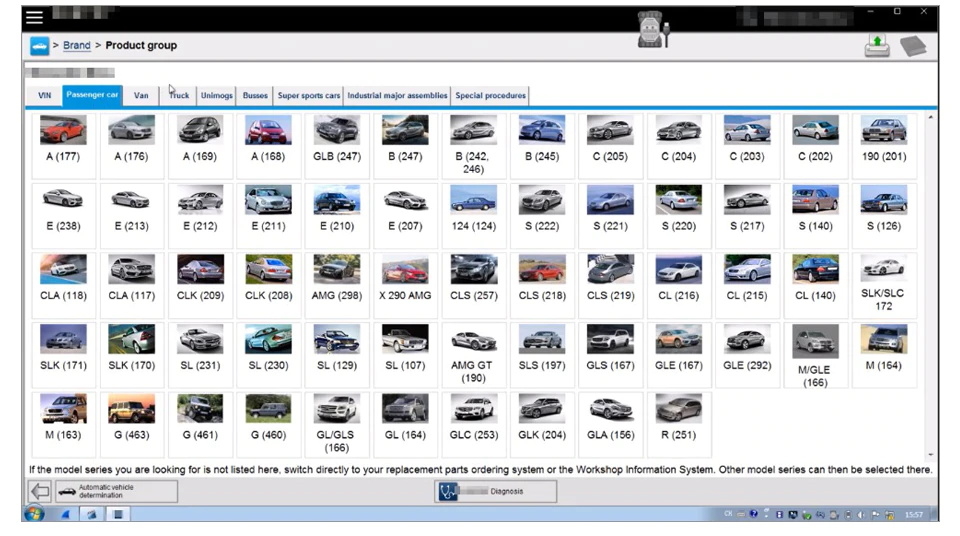Click the blue car home icon
This screenshot has width=960, height=536.
39,46
